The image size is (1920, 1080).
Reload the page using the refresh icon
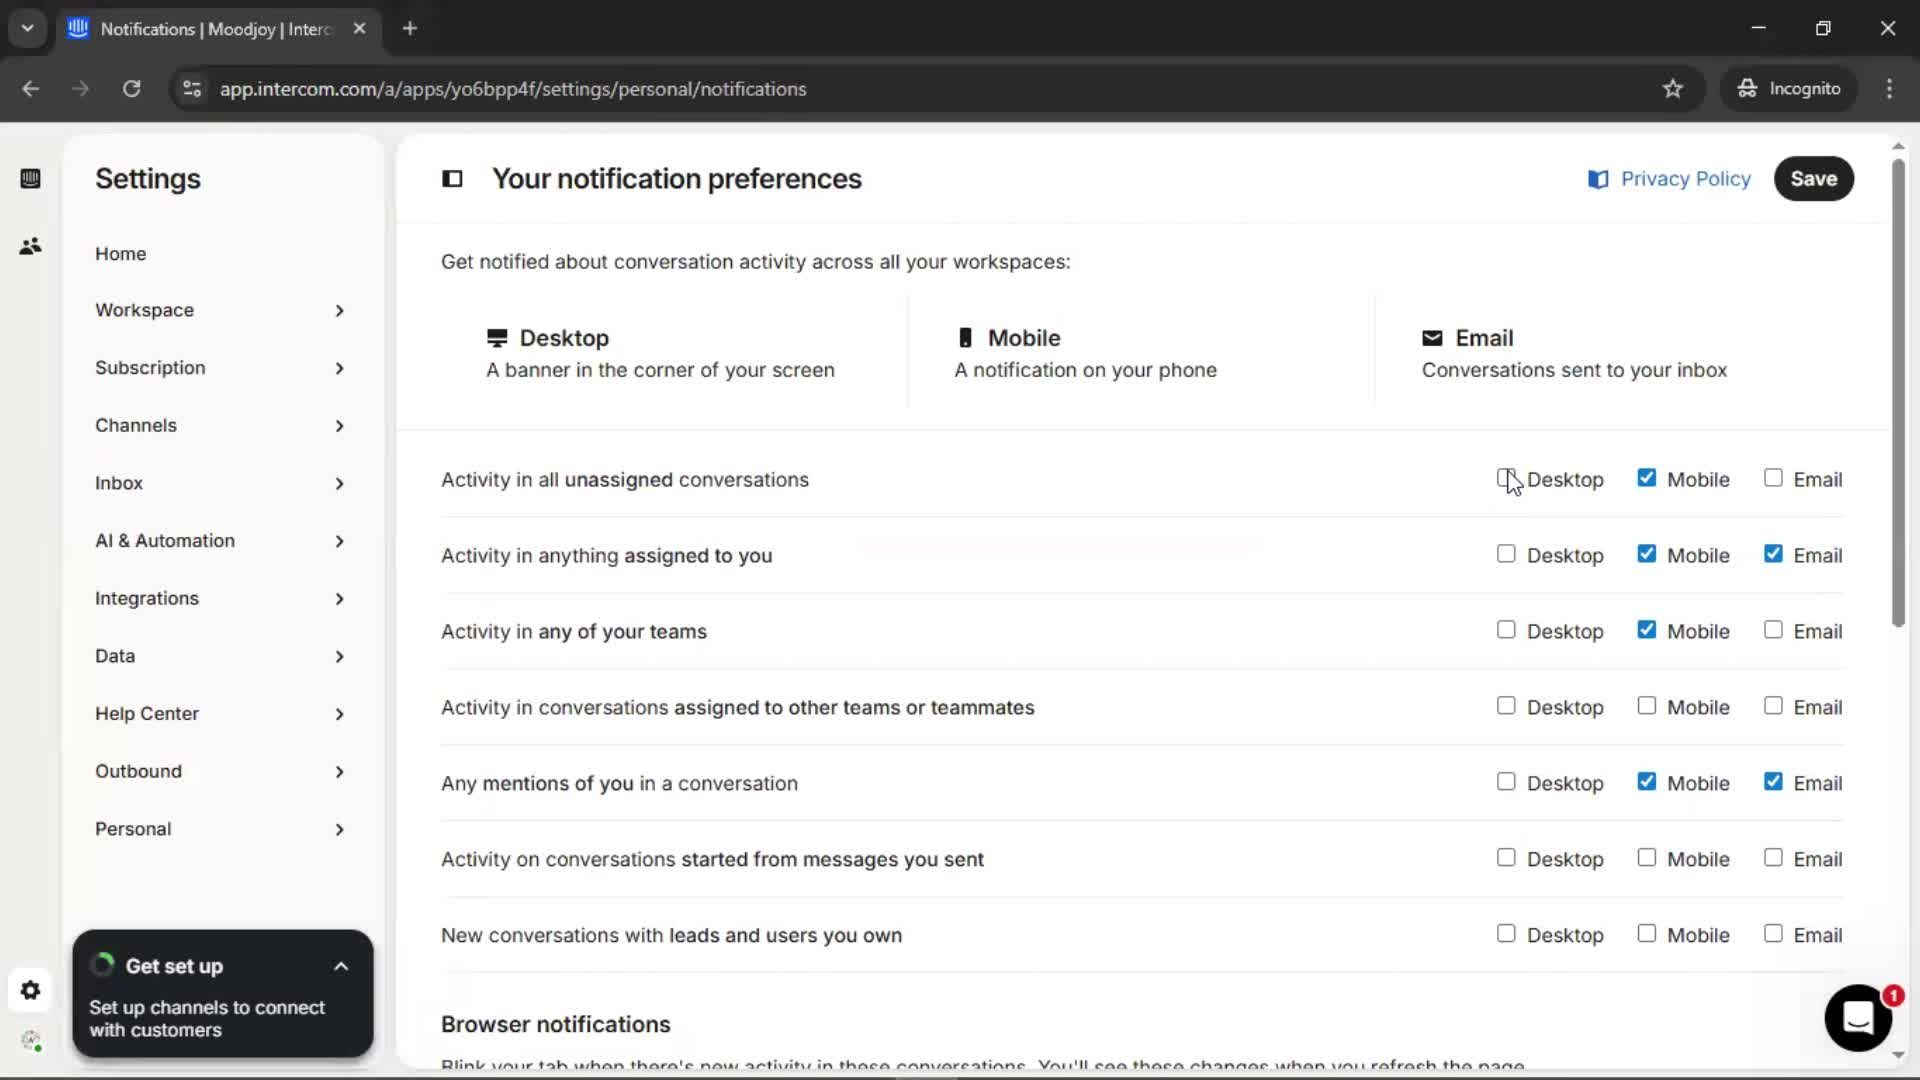click(x=132, y=89)
